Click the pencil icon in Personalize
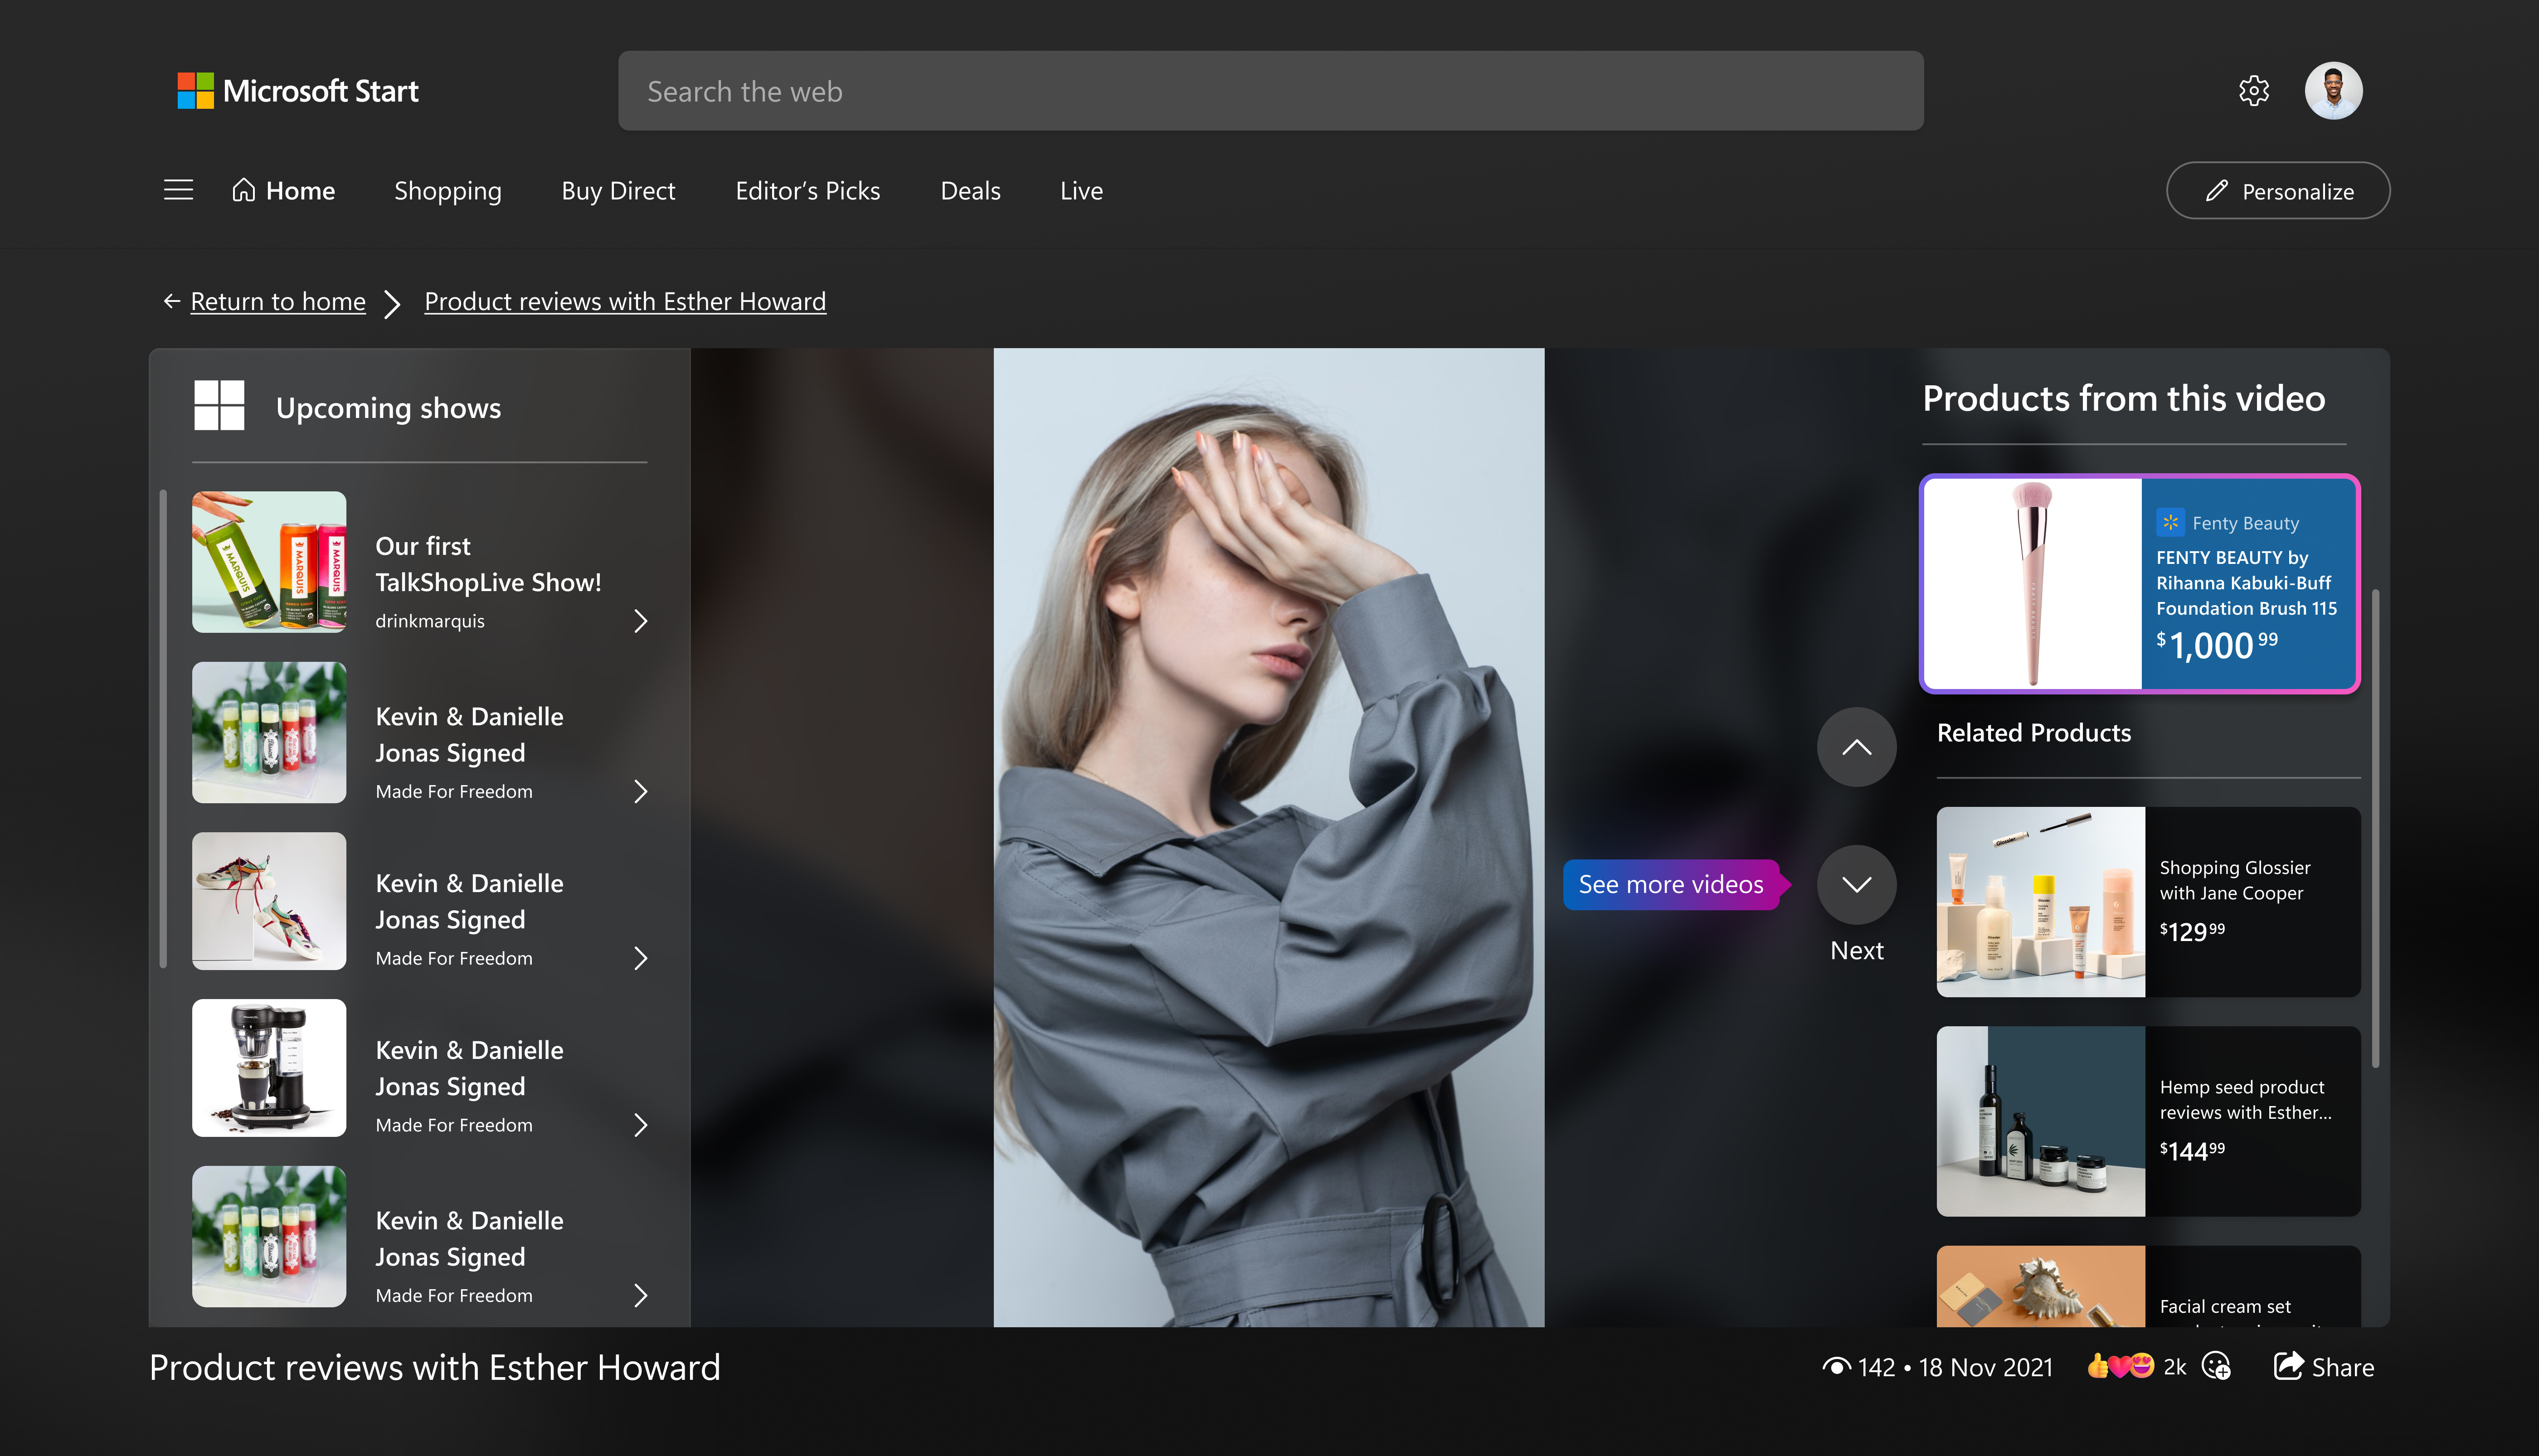 tap(2216, 190)
